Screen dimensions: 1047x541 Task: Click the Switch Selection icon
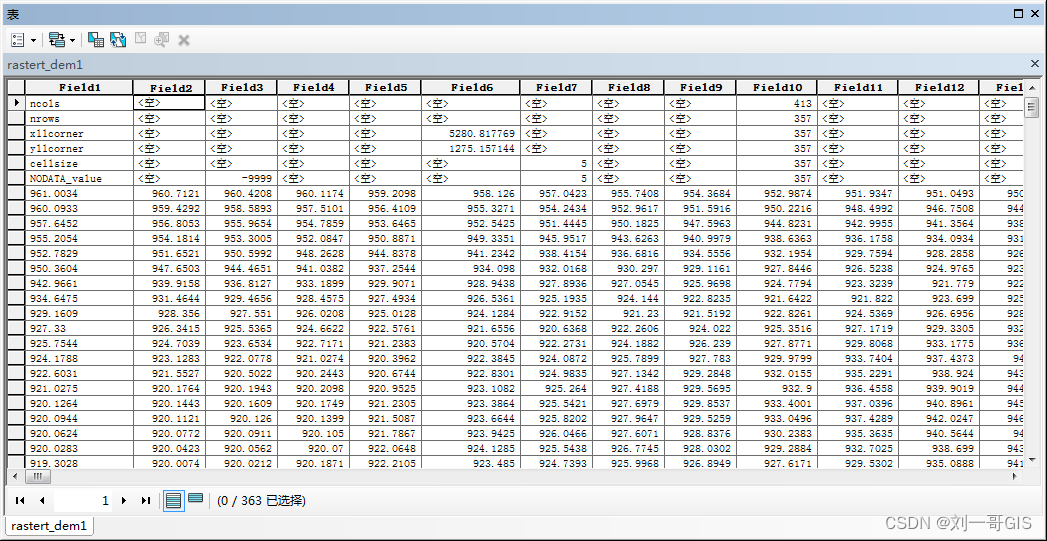[x=118, y=40]
